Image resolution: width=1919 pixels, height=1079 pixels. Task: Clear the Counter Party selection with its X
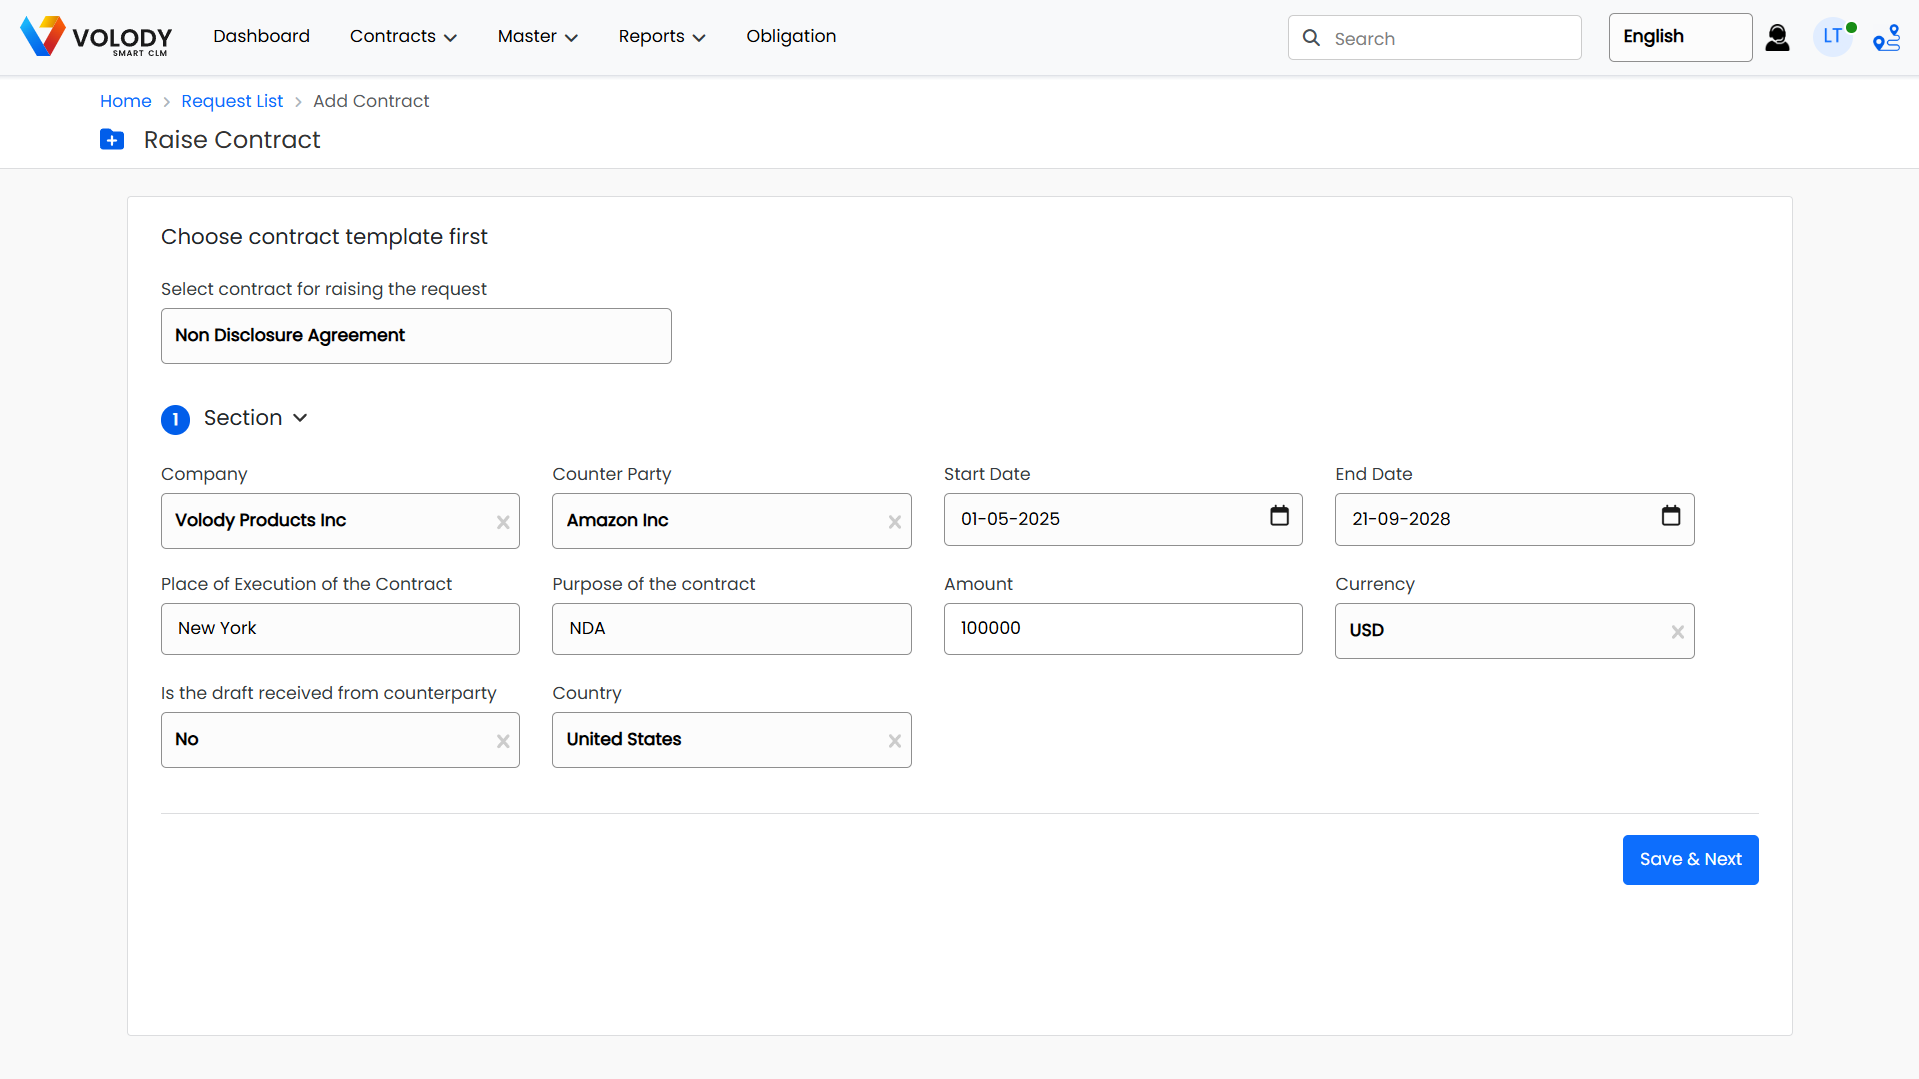click(x=894, y=522)
